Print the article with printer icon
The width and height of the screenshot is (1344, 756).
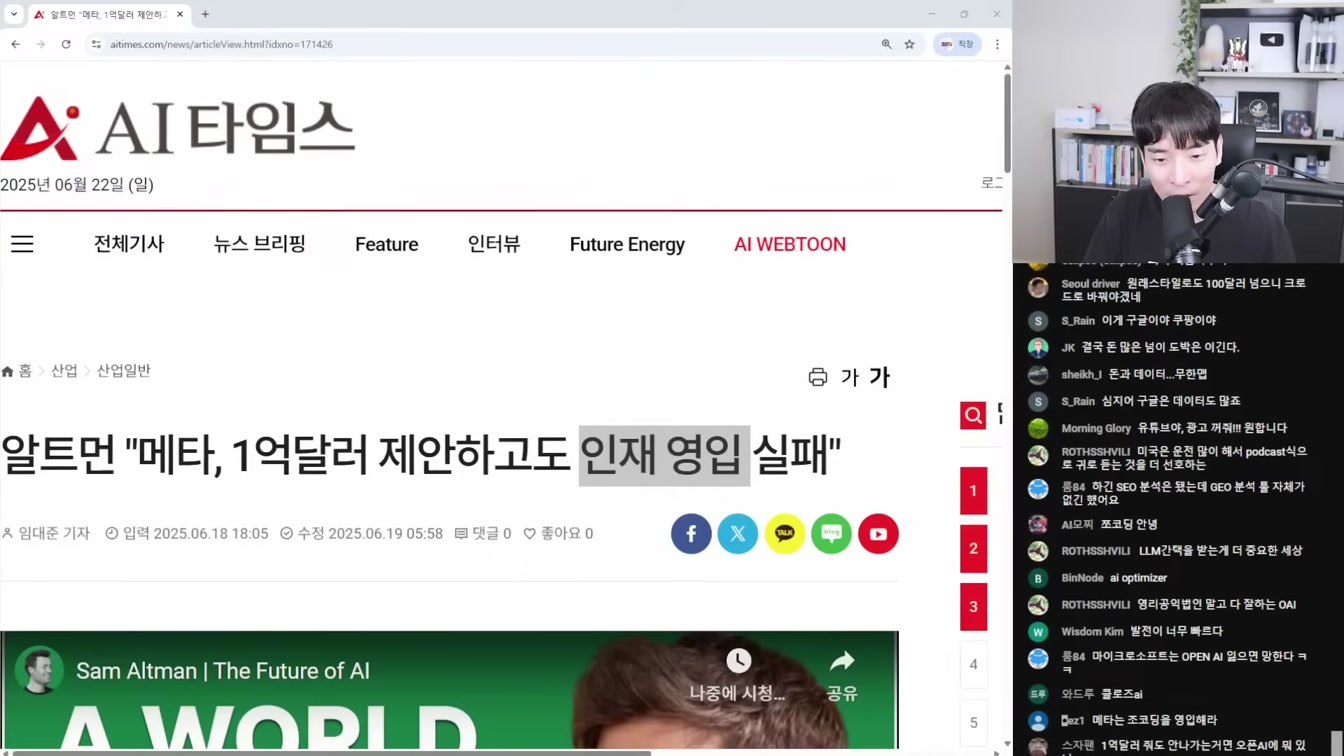pos(818,377)
